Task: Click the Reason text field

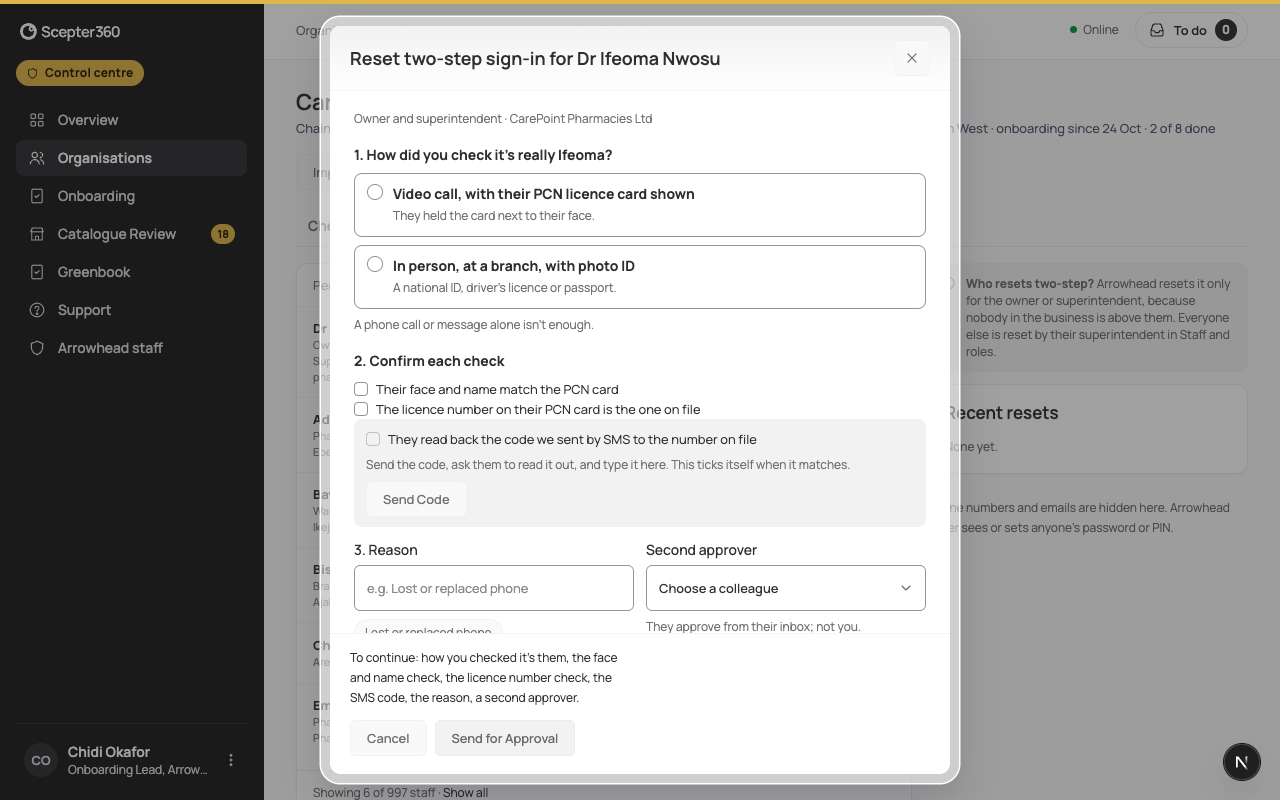Action: (x=494, y=588)
